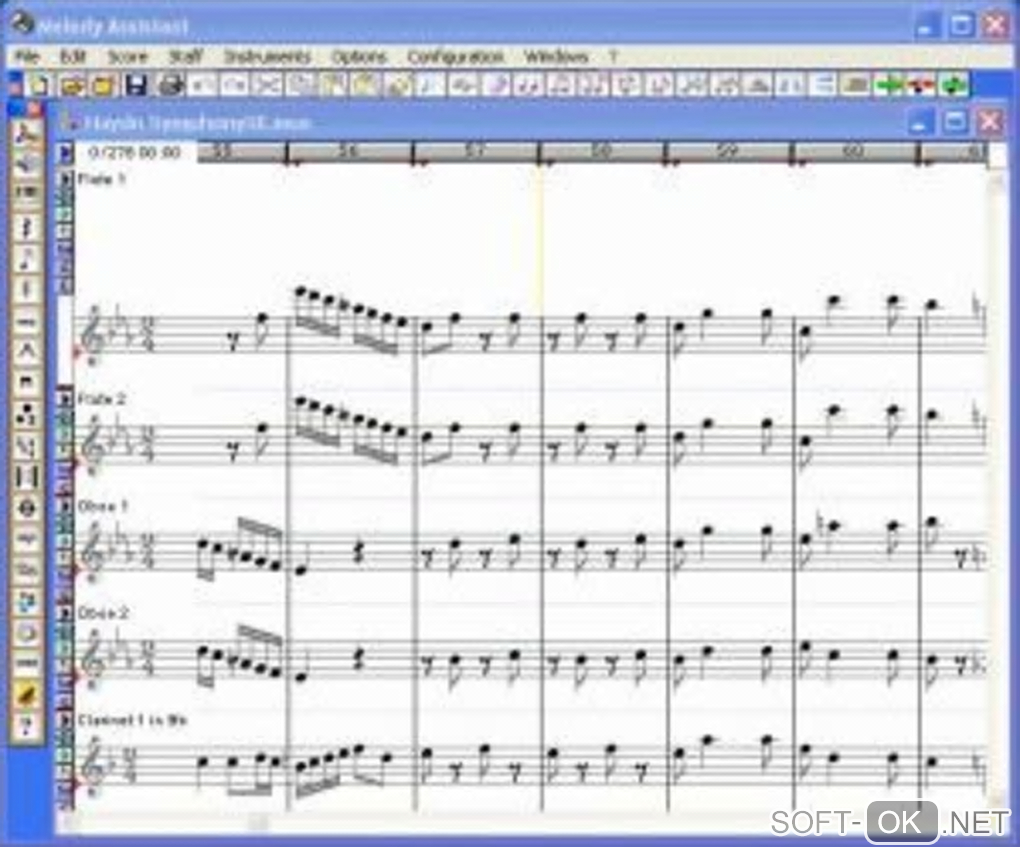Select the circled-cross symbol palette icon

click(x=27, y=508)
